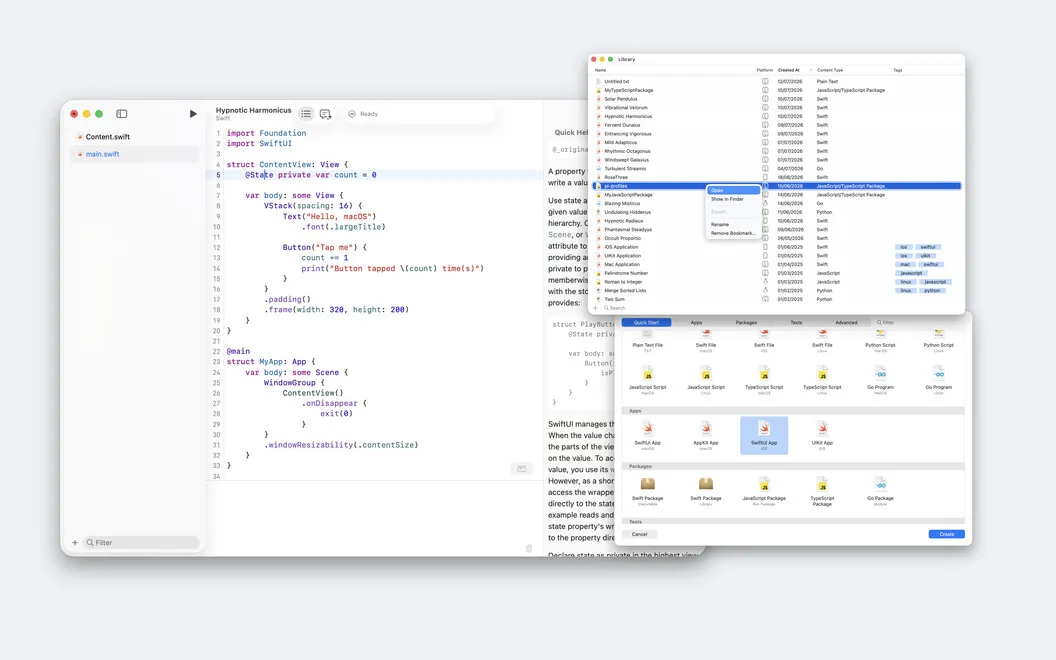Click the Filter field in the editor sidebar
The height and width of the screenshot is (660, 1056).
point(141,543)
